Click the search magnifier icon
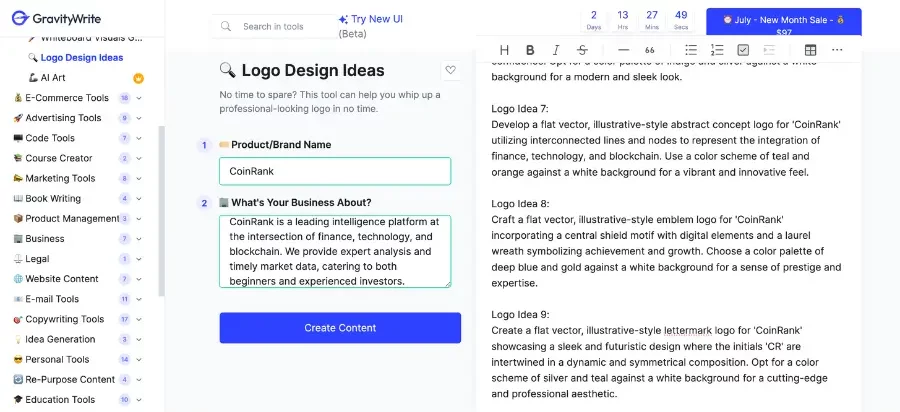Image resolution: width=900 pixels, height=412 pixels. [226, 26]
